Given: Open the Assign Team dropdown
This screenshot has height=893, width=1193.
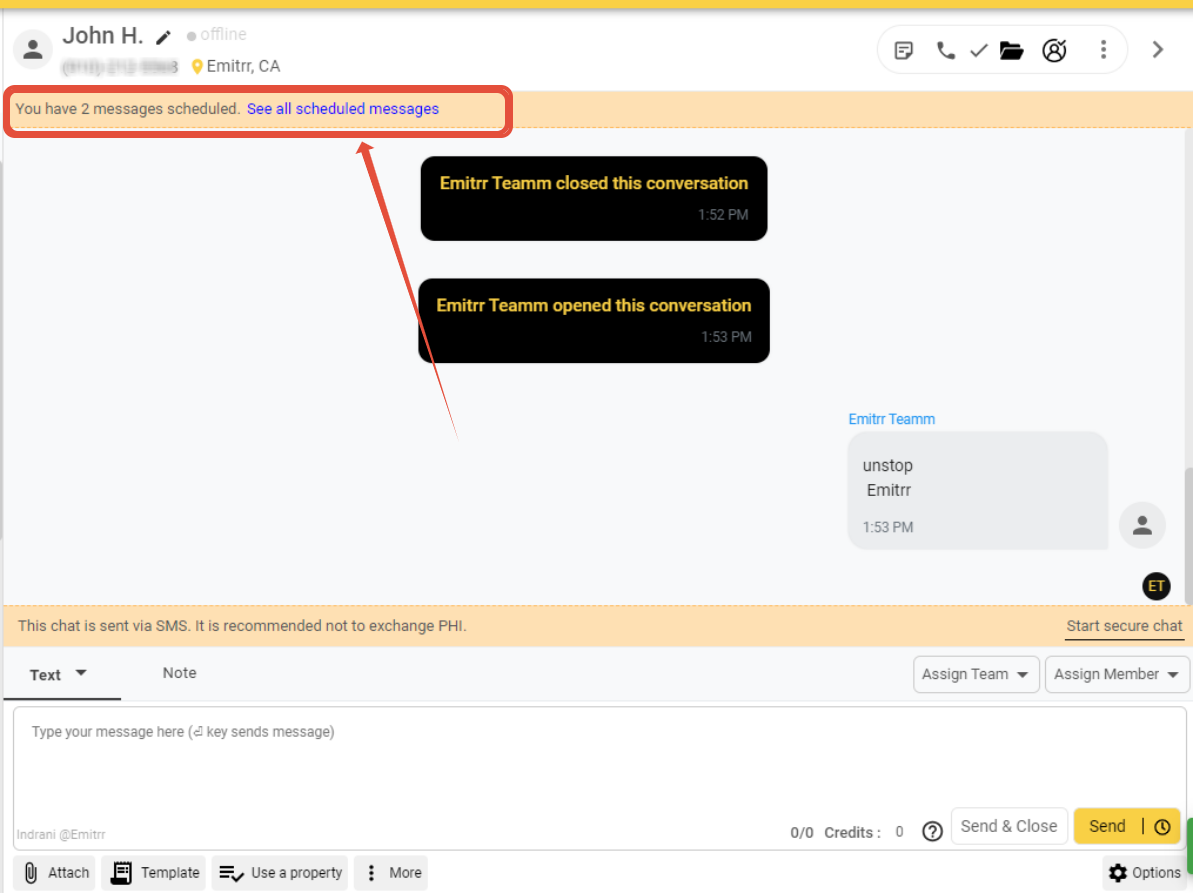Looking at the screenshot, I should pyautogui.click(x=976, y=675).
